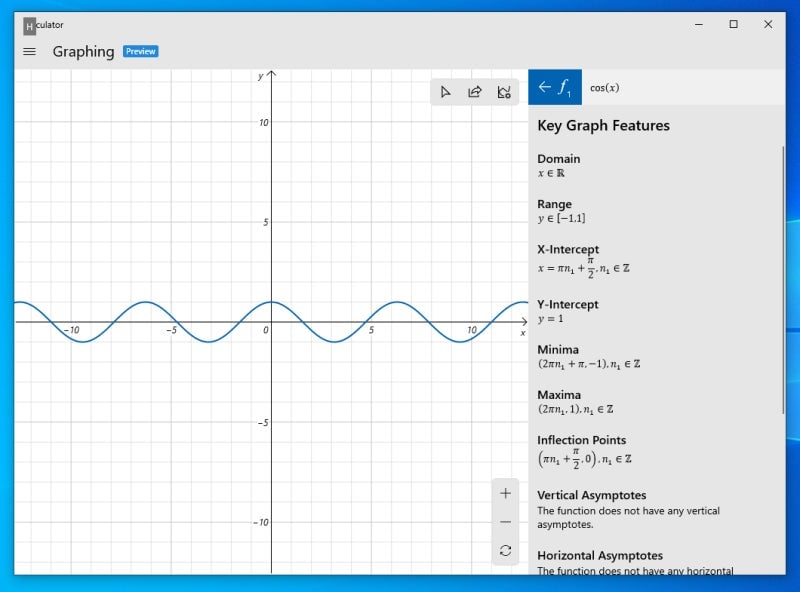Click the Calculator app icon in title bar

coord(29,25)
